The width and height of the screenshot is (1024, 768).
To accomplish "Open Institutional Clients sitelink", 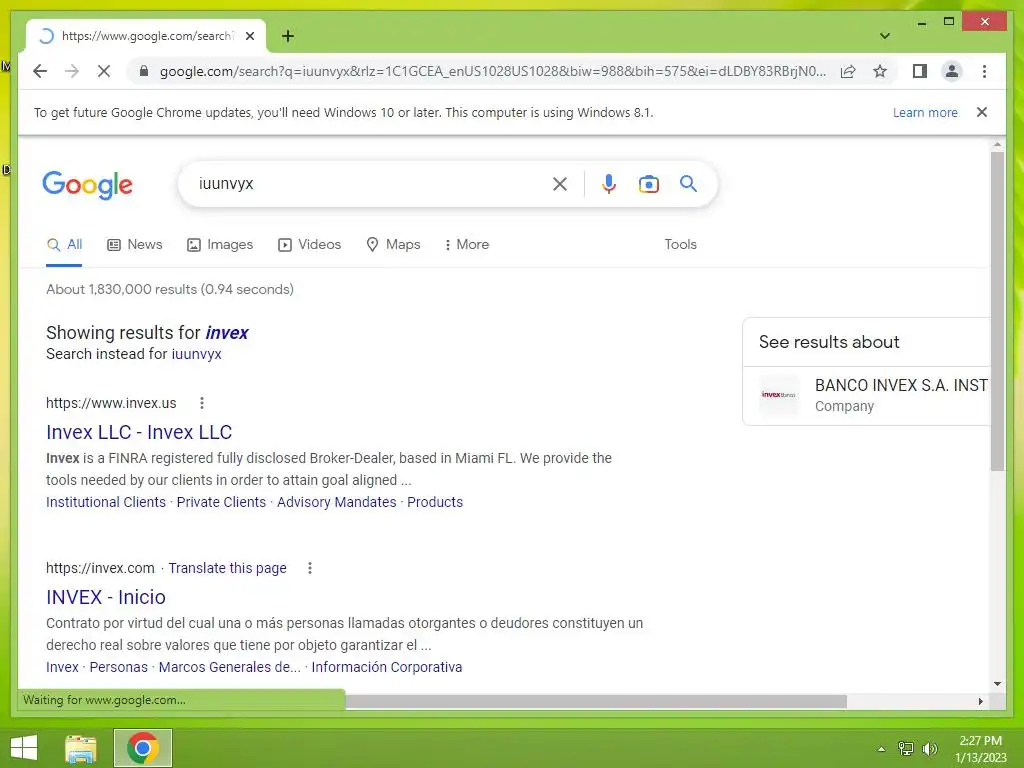I will 106,502.
